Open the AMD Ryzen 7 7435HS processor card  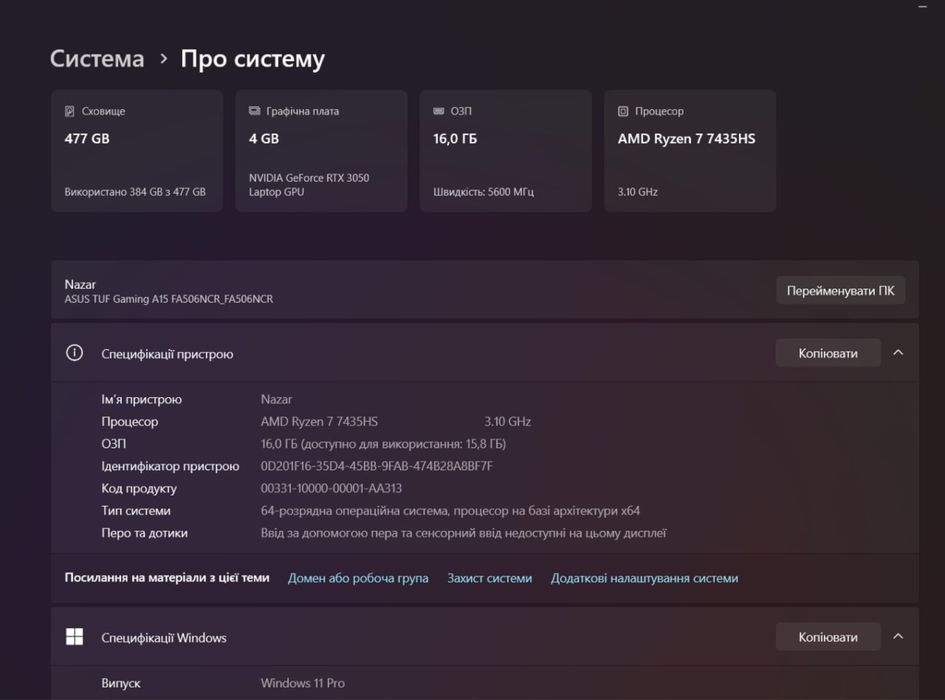coord(690,151)
